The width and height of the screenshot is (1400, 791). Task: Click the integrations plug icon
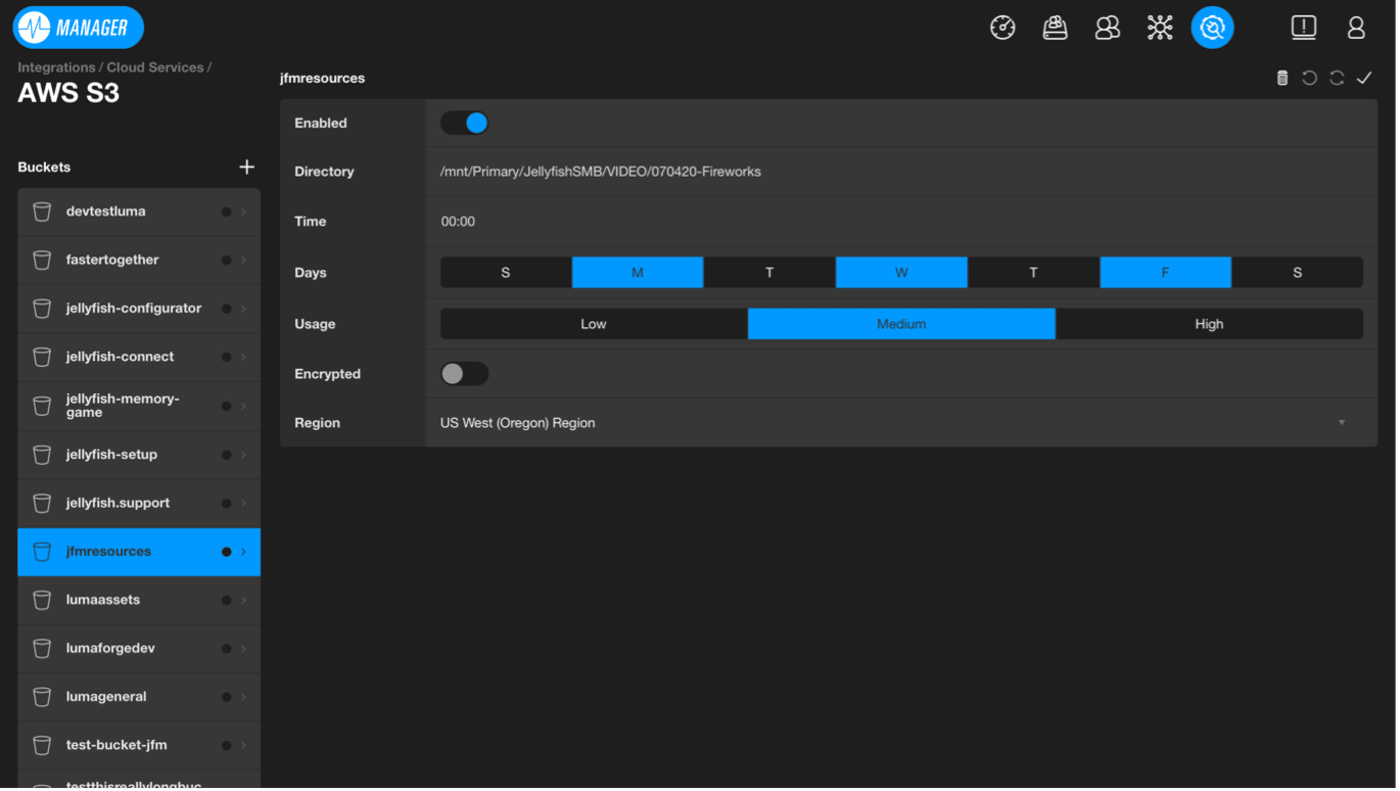pos(1212,27)
